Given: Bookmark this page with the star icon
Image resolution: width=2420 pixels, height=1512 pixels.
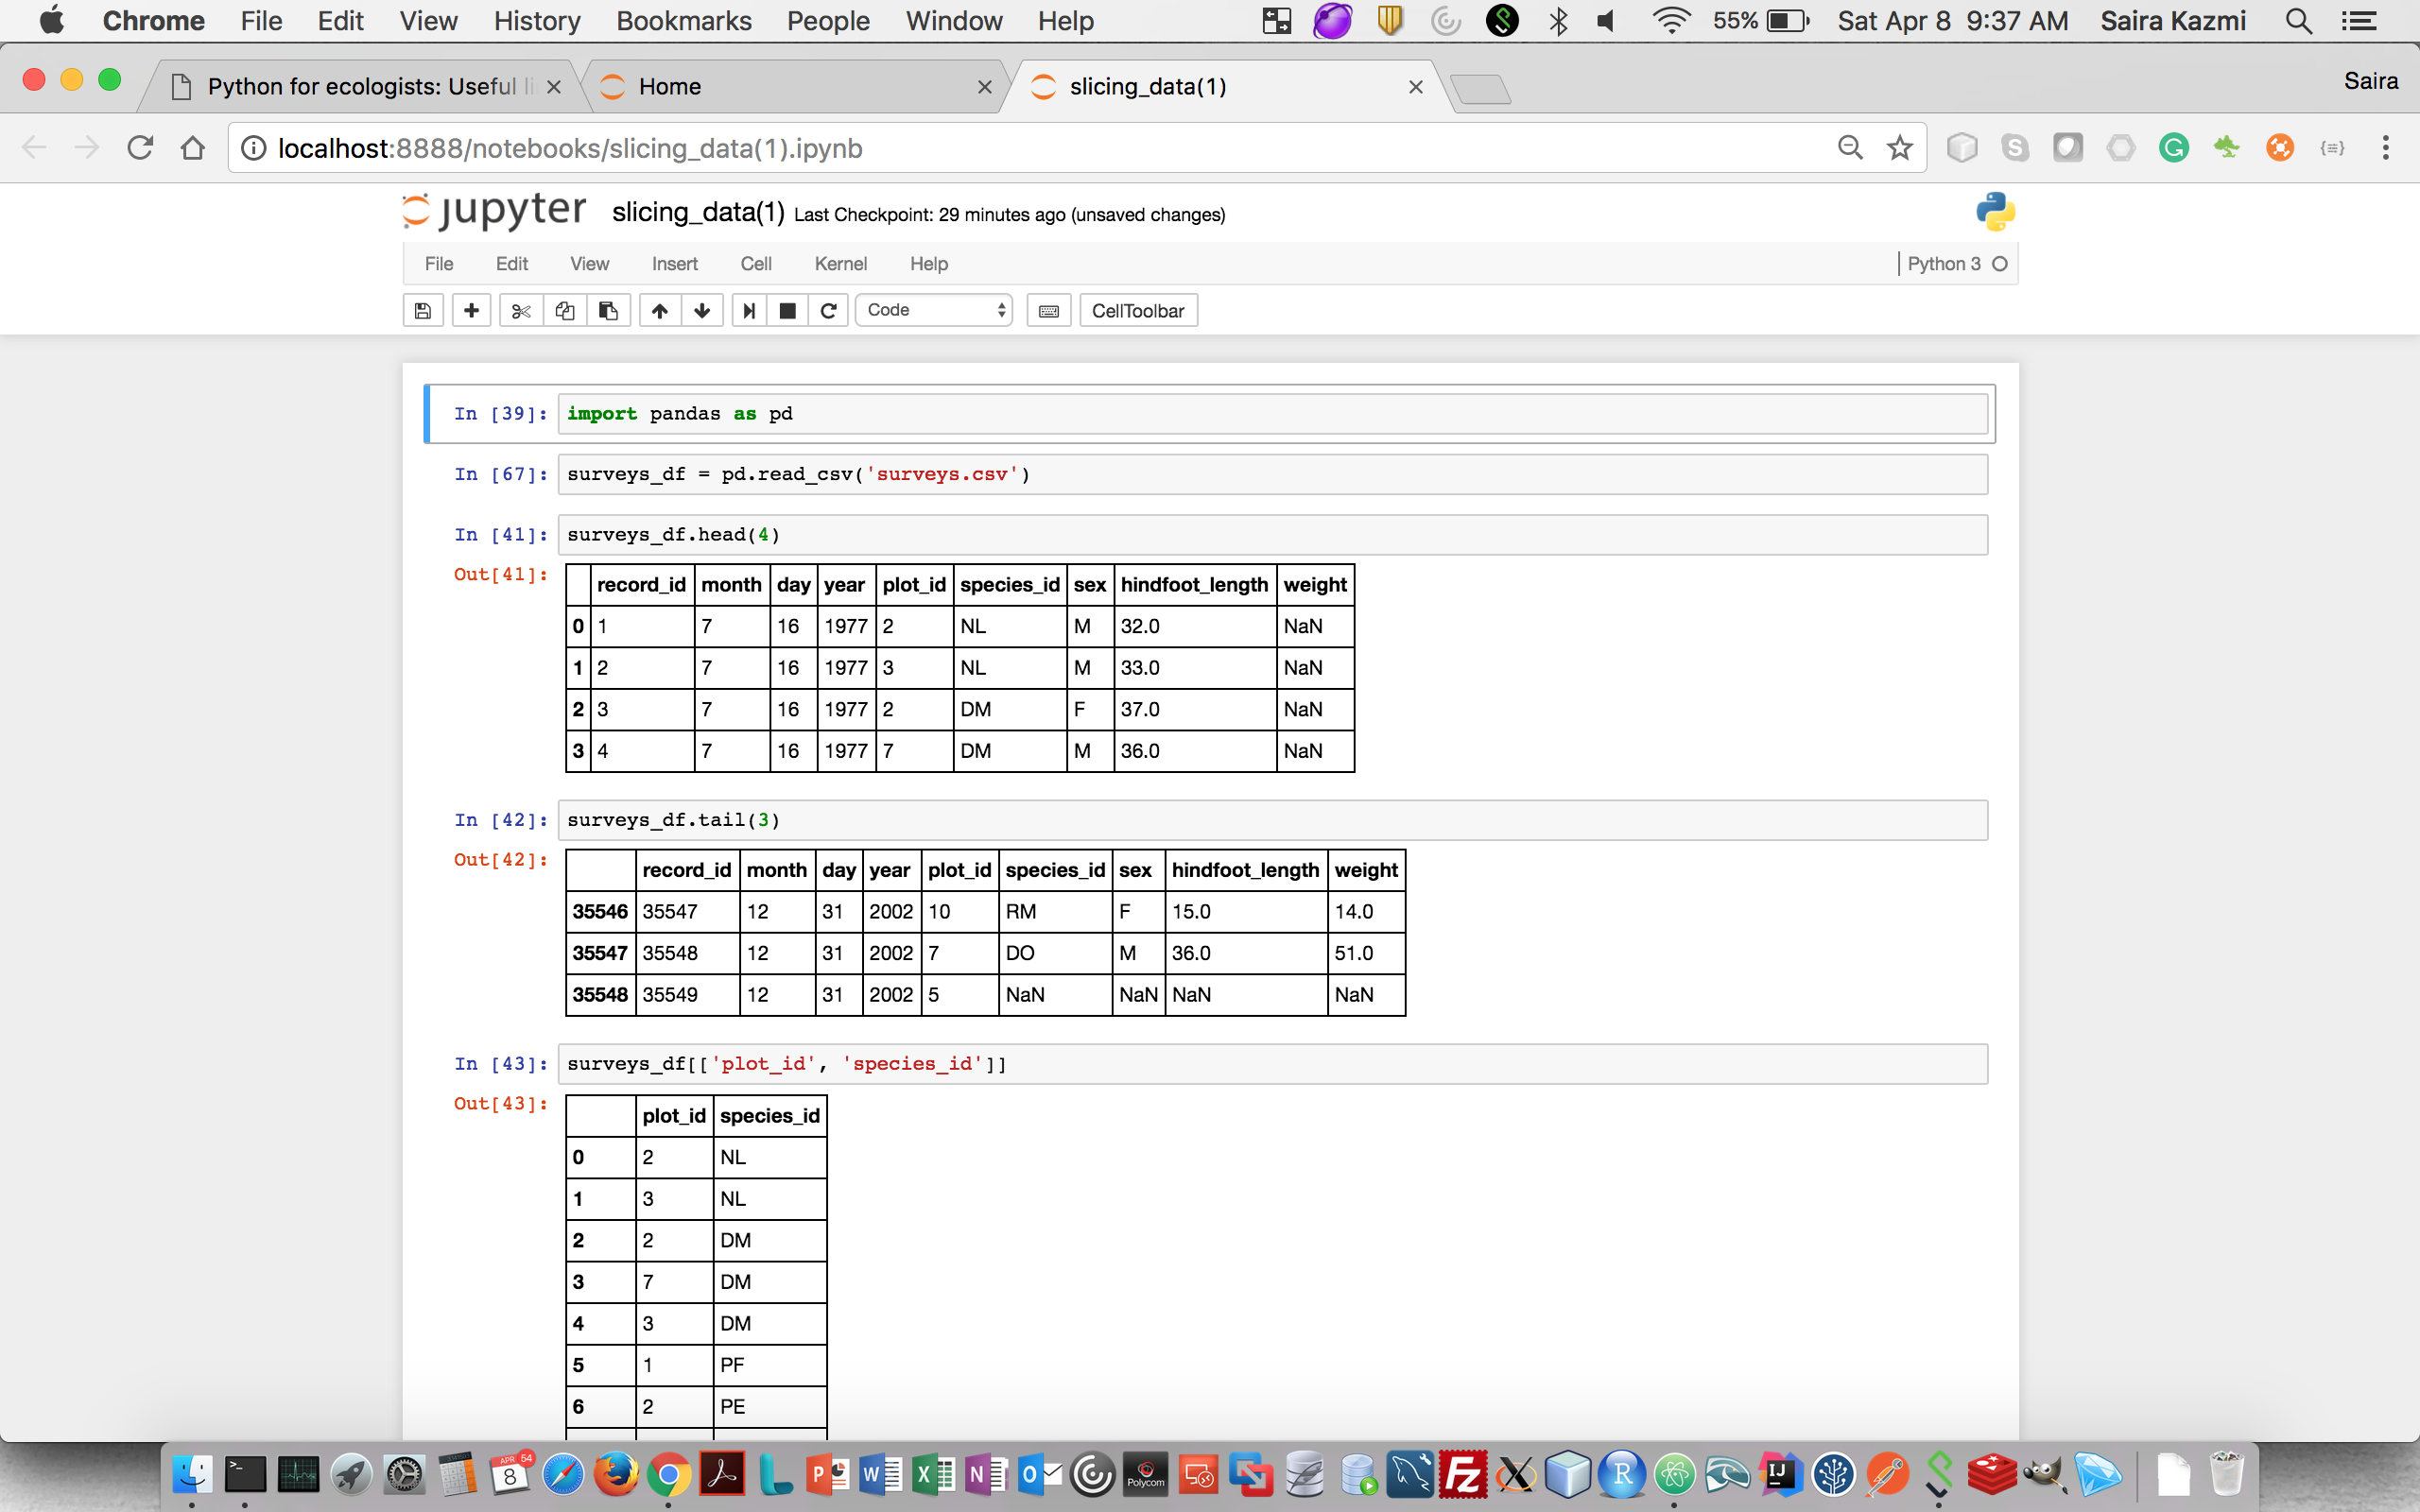Looking at the screenshot, I should (x=1899, y=149).
